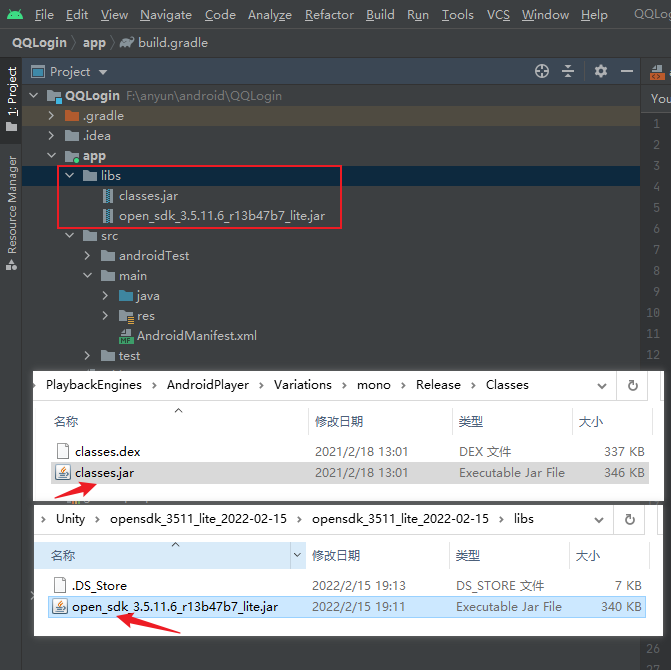The image size is (671, 670).
Task: Toggle the 1: Project tool window tab
Action: click(x=12, y=99)
